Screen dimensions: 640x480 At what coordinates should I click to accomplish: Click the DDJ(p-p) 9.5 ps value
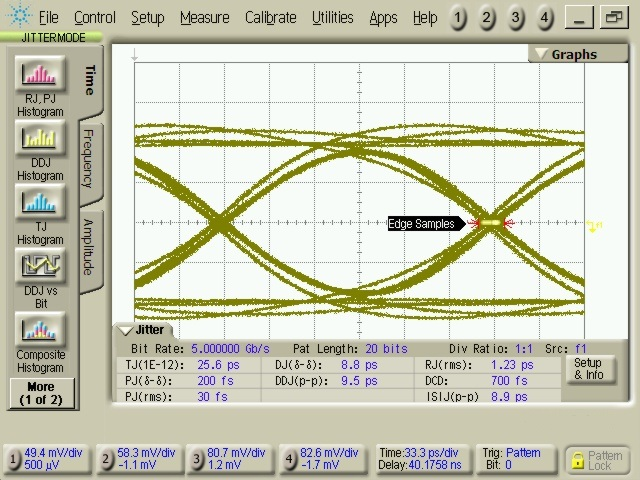tap(359, 381)
